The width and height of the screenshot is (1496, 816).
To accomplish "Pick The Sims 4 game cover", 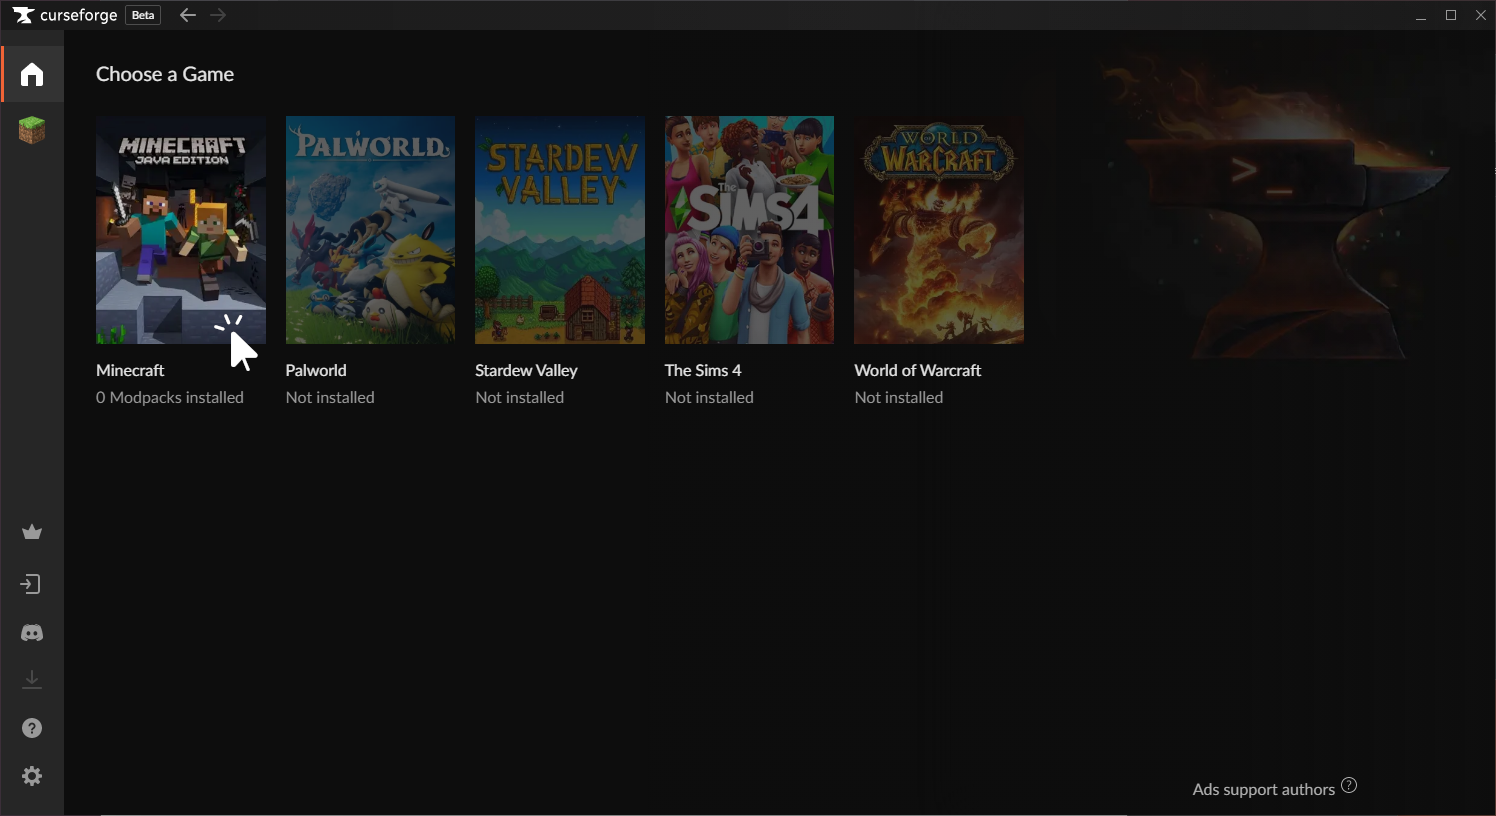I will 749,230.
